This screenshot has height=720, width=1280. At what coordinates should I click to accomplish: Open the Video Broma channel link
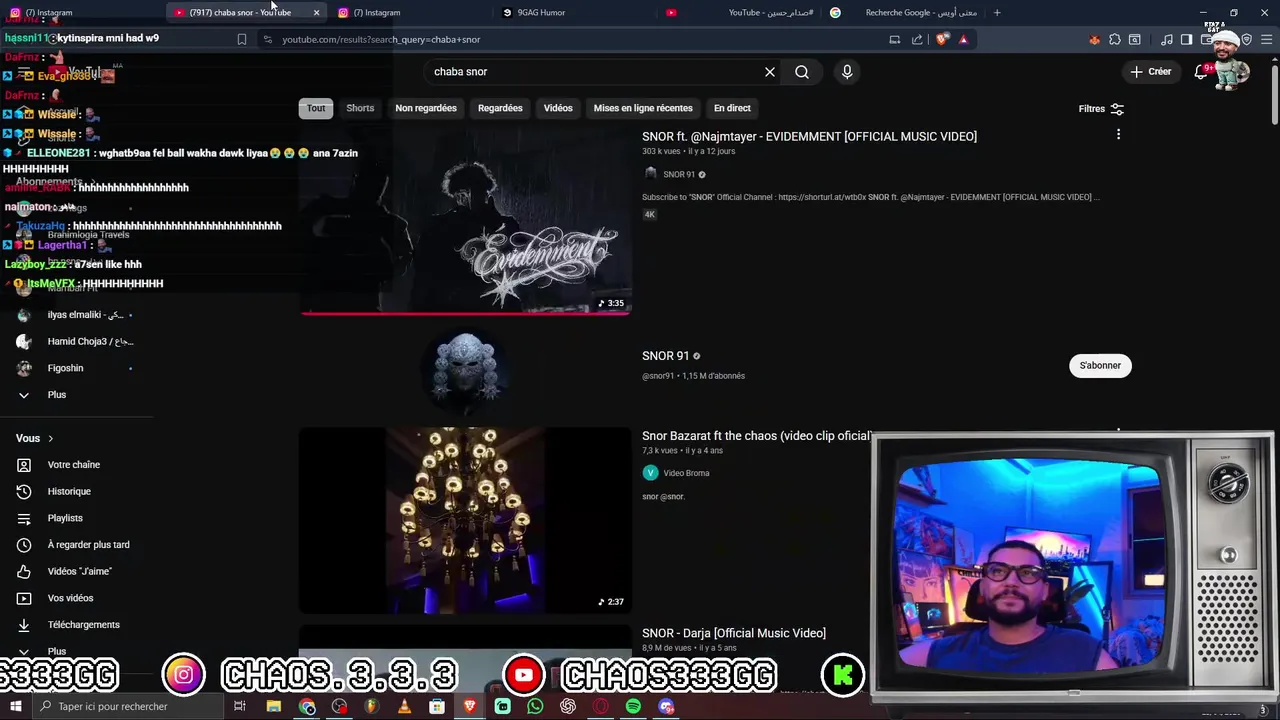pos(686,473)
